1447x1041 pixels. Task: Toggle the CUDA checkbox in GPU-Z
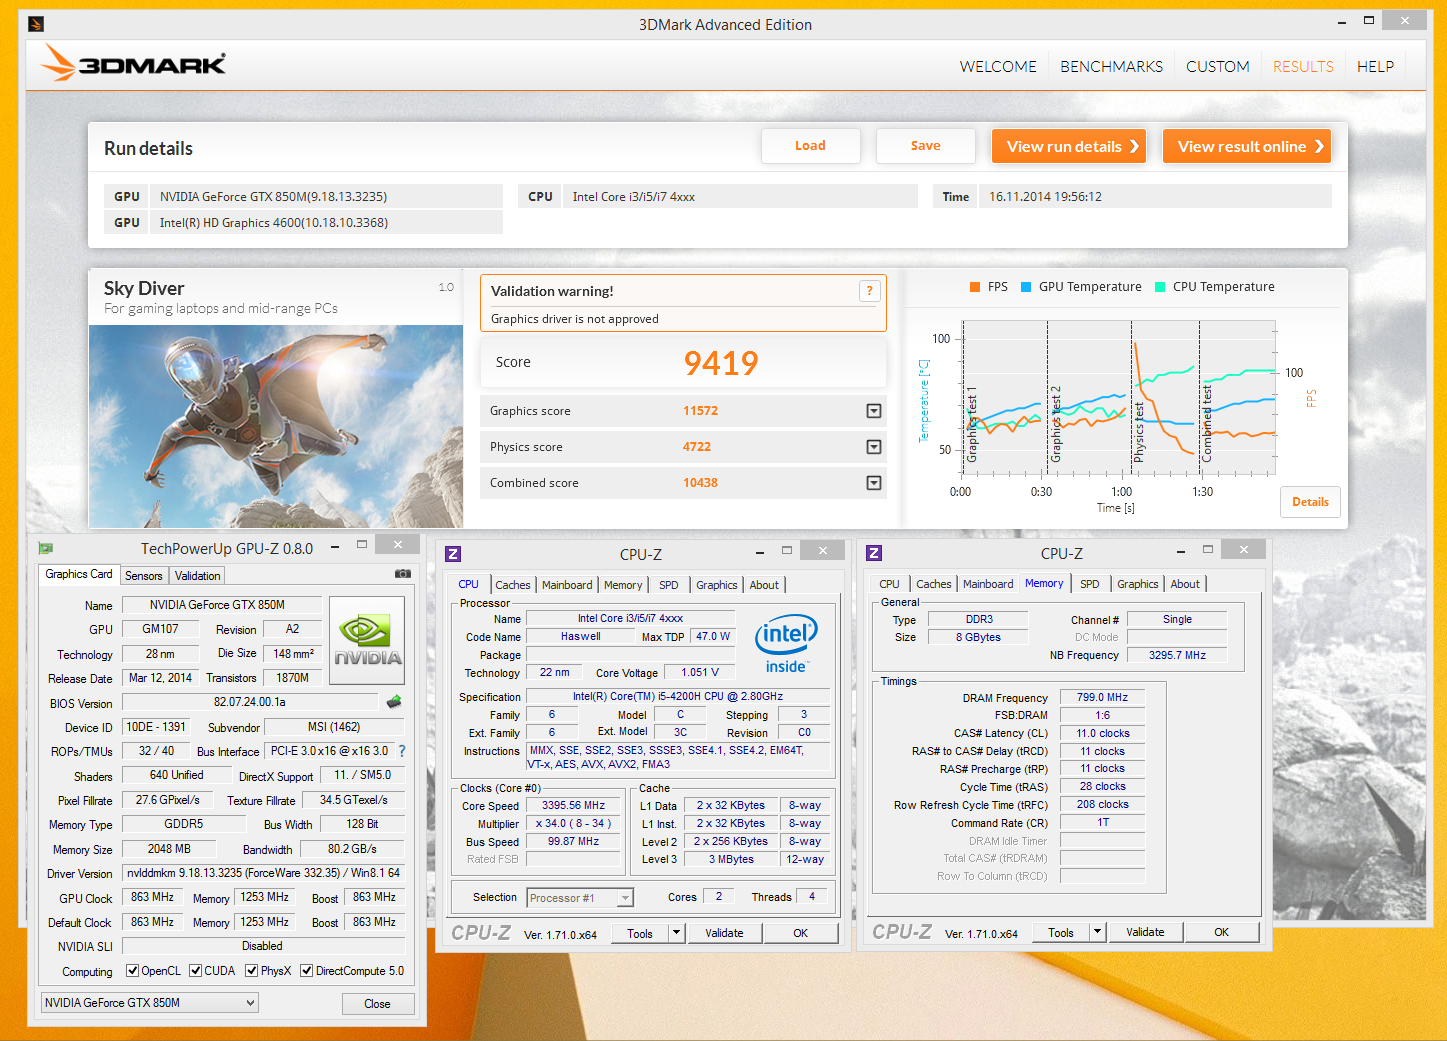point(196,971)
